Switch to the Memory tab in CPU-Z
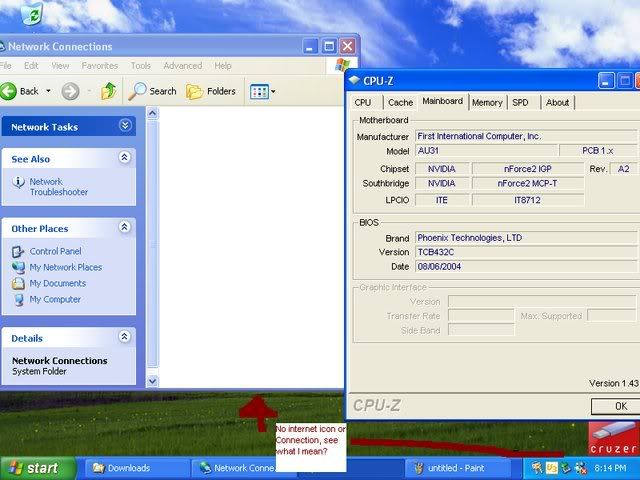The height and width of the screenshot is (480, 640). (x=487, y=102)
